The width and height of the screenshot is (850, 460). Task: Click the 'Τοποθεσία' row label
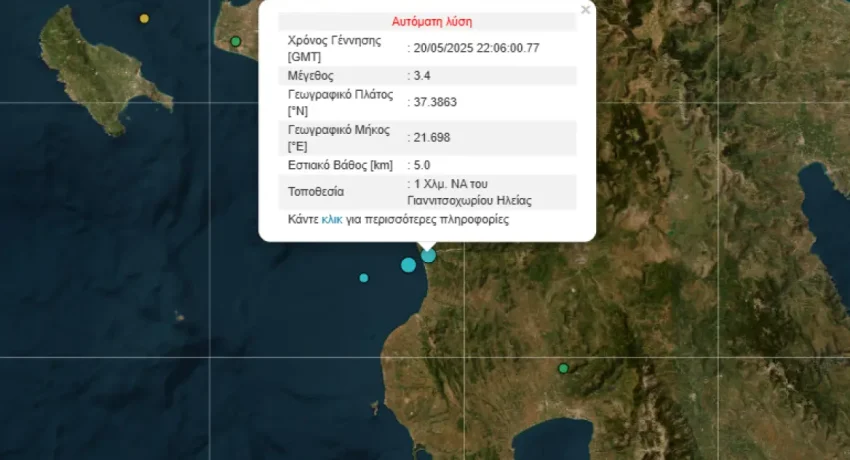pos(317,192)
